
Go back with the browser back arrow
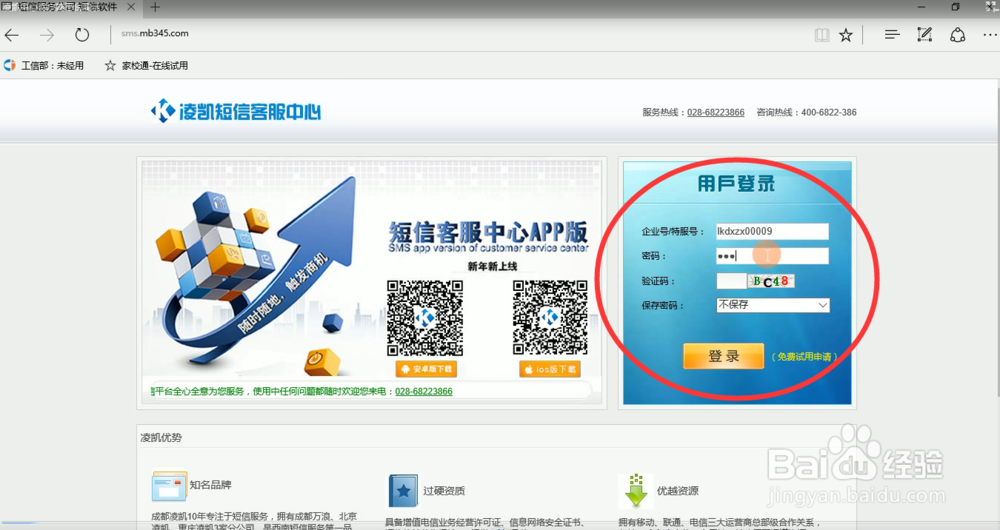tap(11, 35)
